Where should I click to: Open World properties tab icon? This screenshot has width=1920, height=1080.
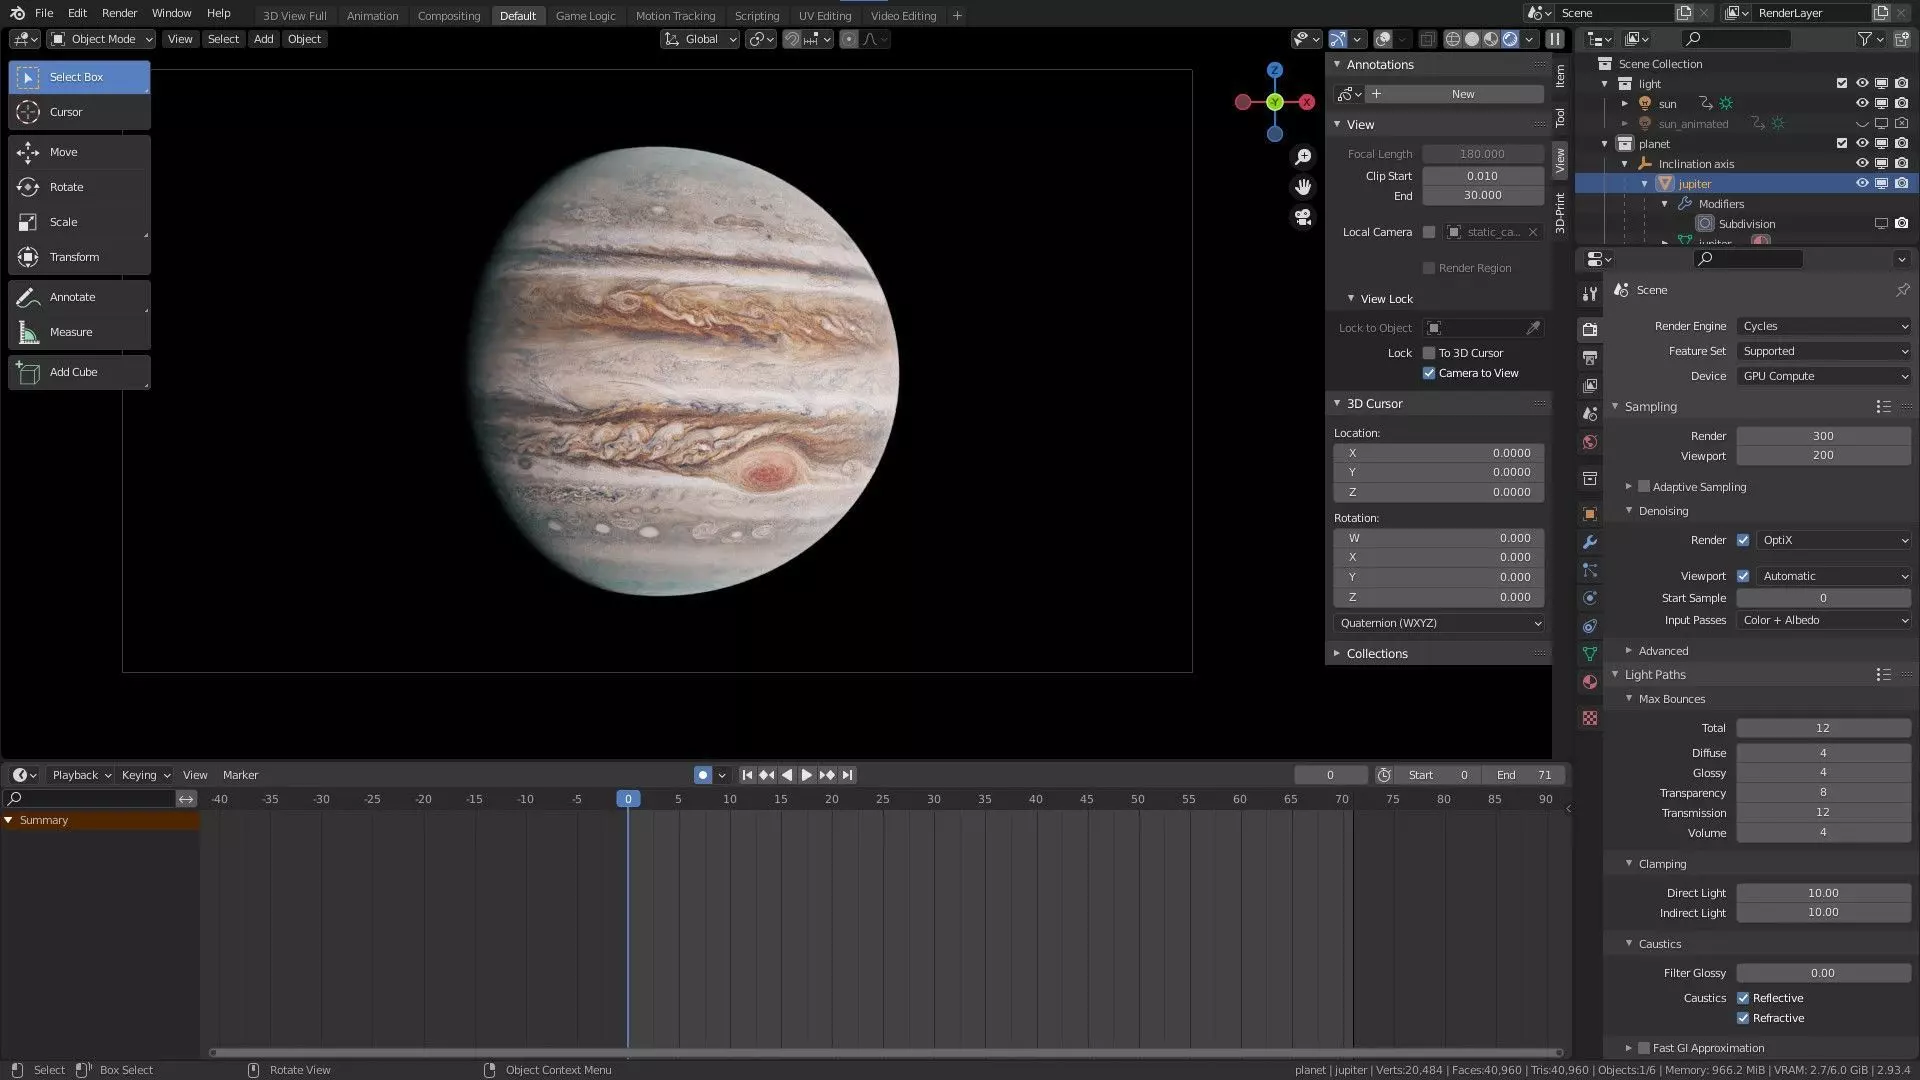point(1590,442)
